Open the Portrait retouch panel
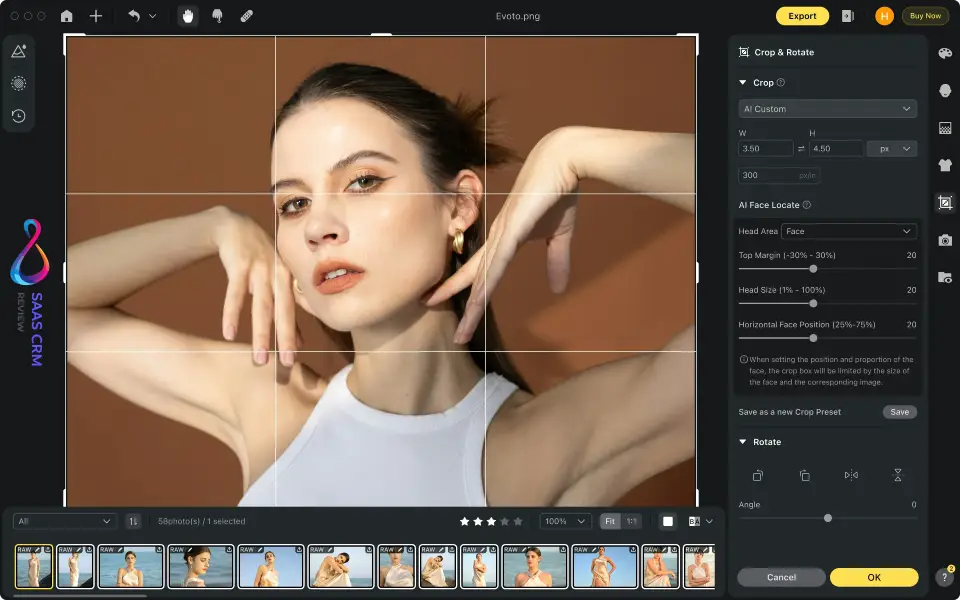The height and width of the screenshot is (600, 960). pyautogui.click(x=945, y=91)
